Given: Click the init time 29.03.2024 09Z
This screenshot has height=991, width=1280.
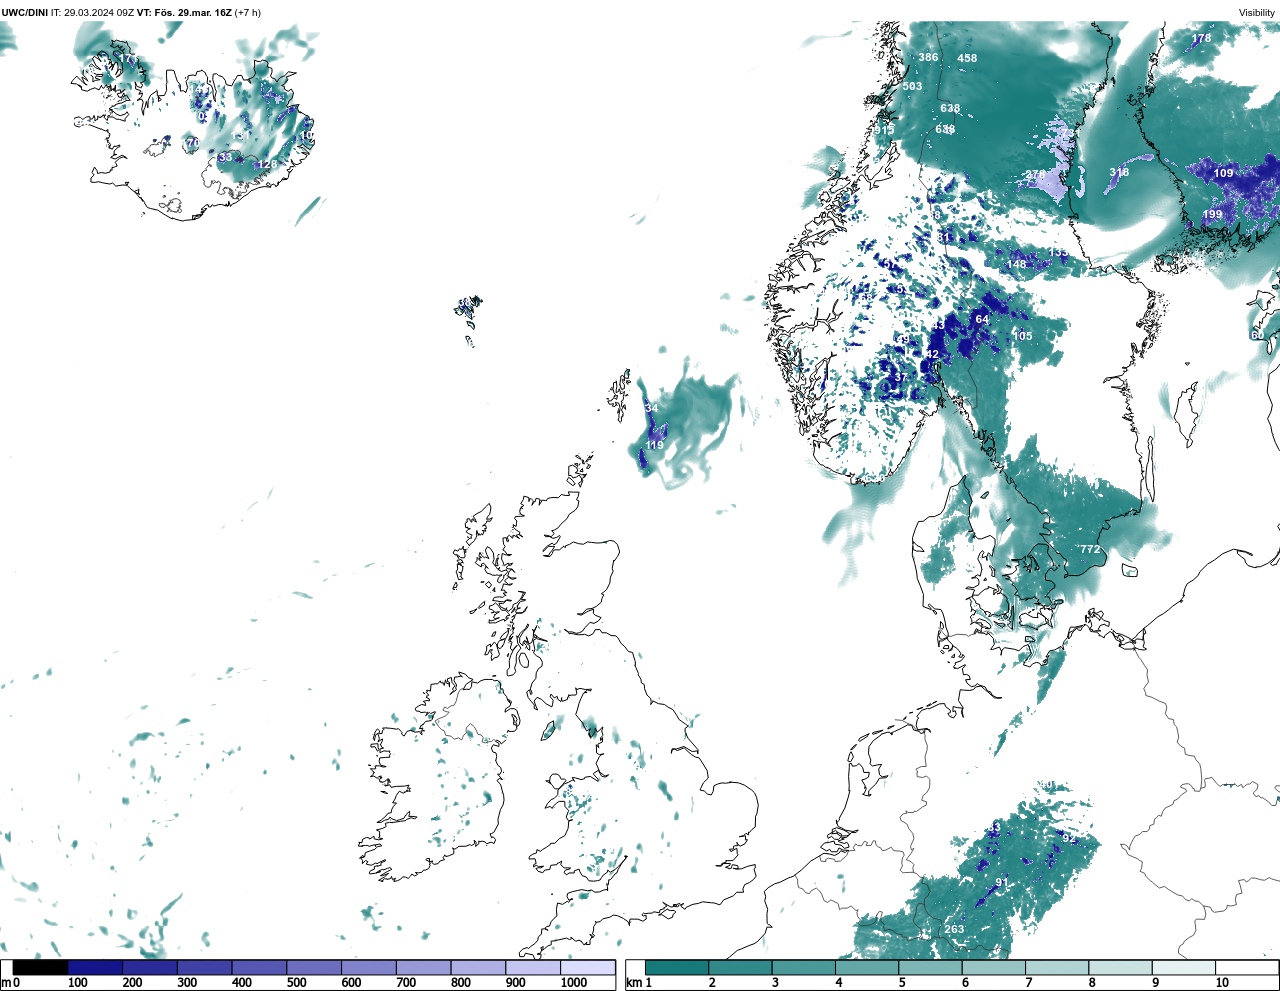Looking at the screenshot, I should point(99,12).
